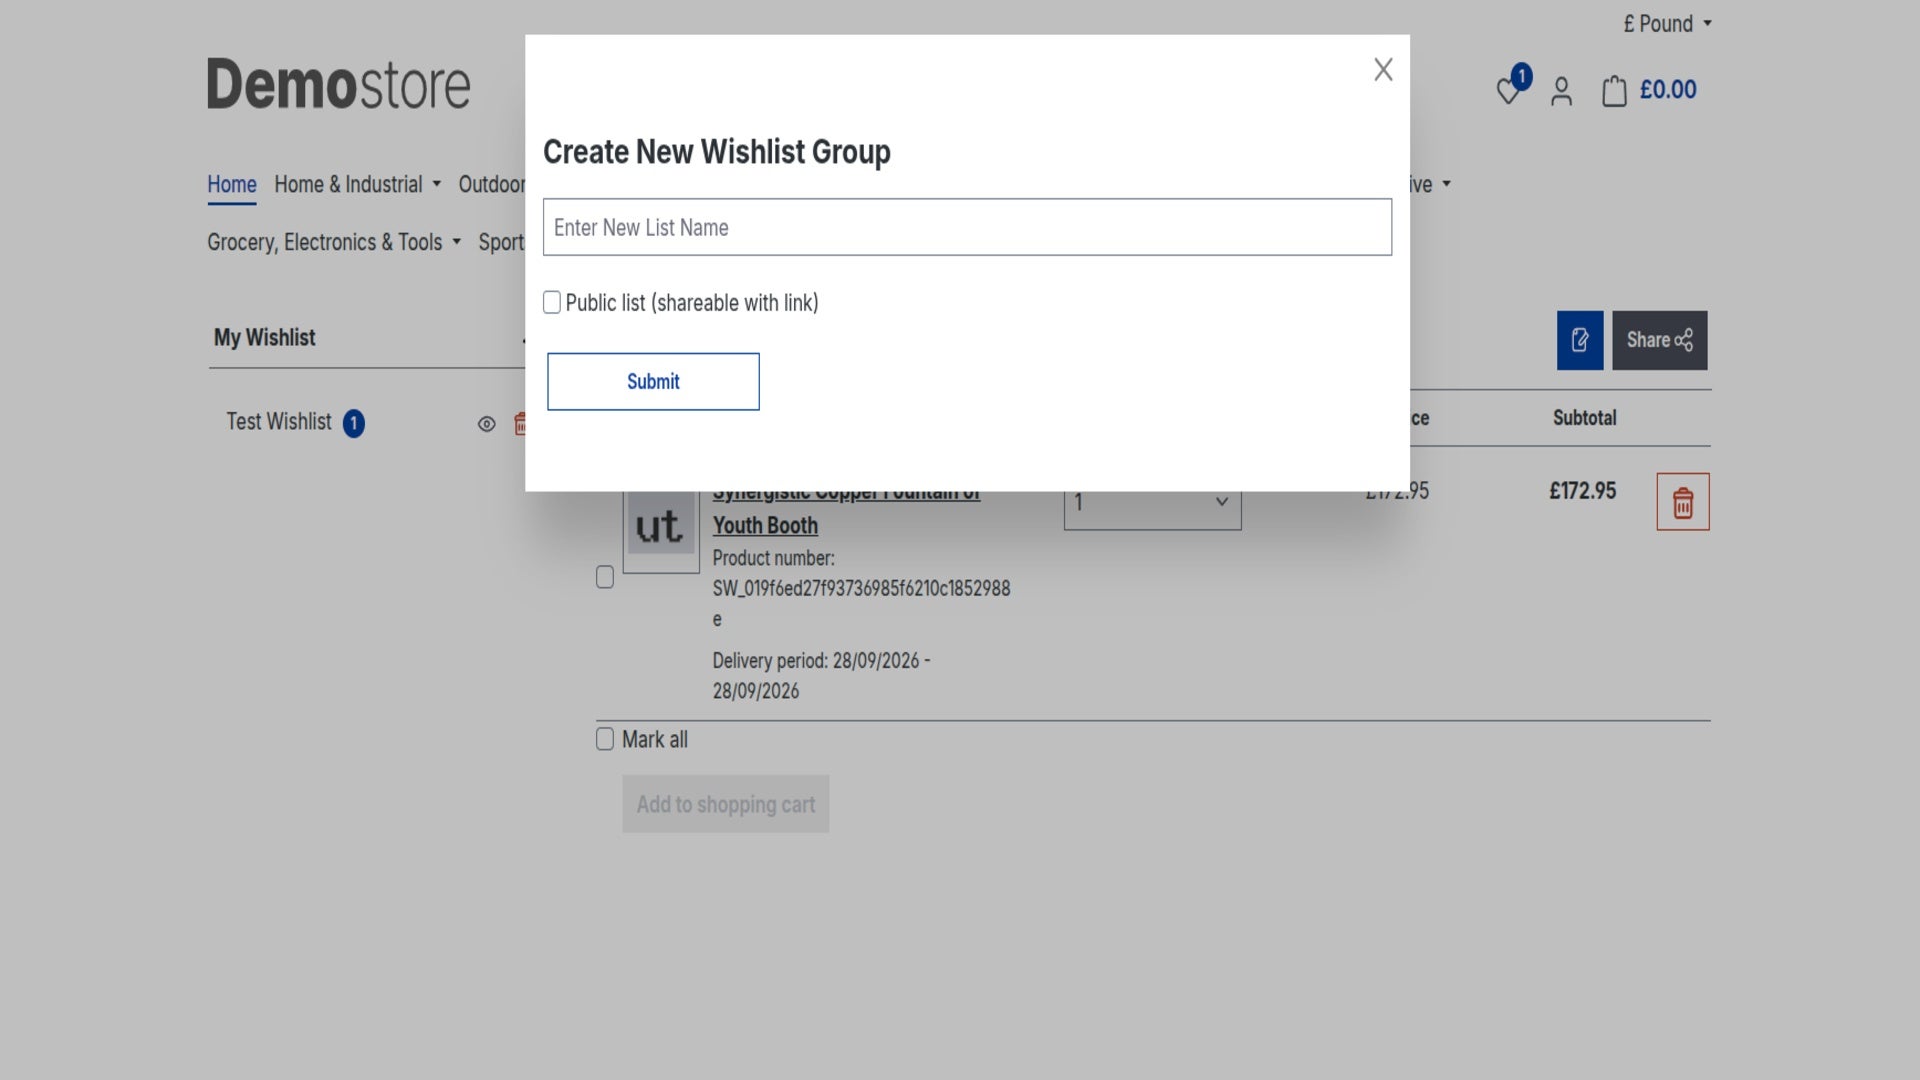The width and height of the screenshot is (1920, 1080).
Task: Tick the Mark all checkbox
Action: (x=605, y=739)
